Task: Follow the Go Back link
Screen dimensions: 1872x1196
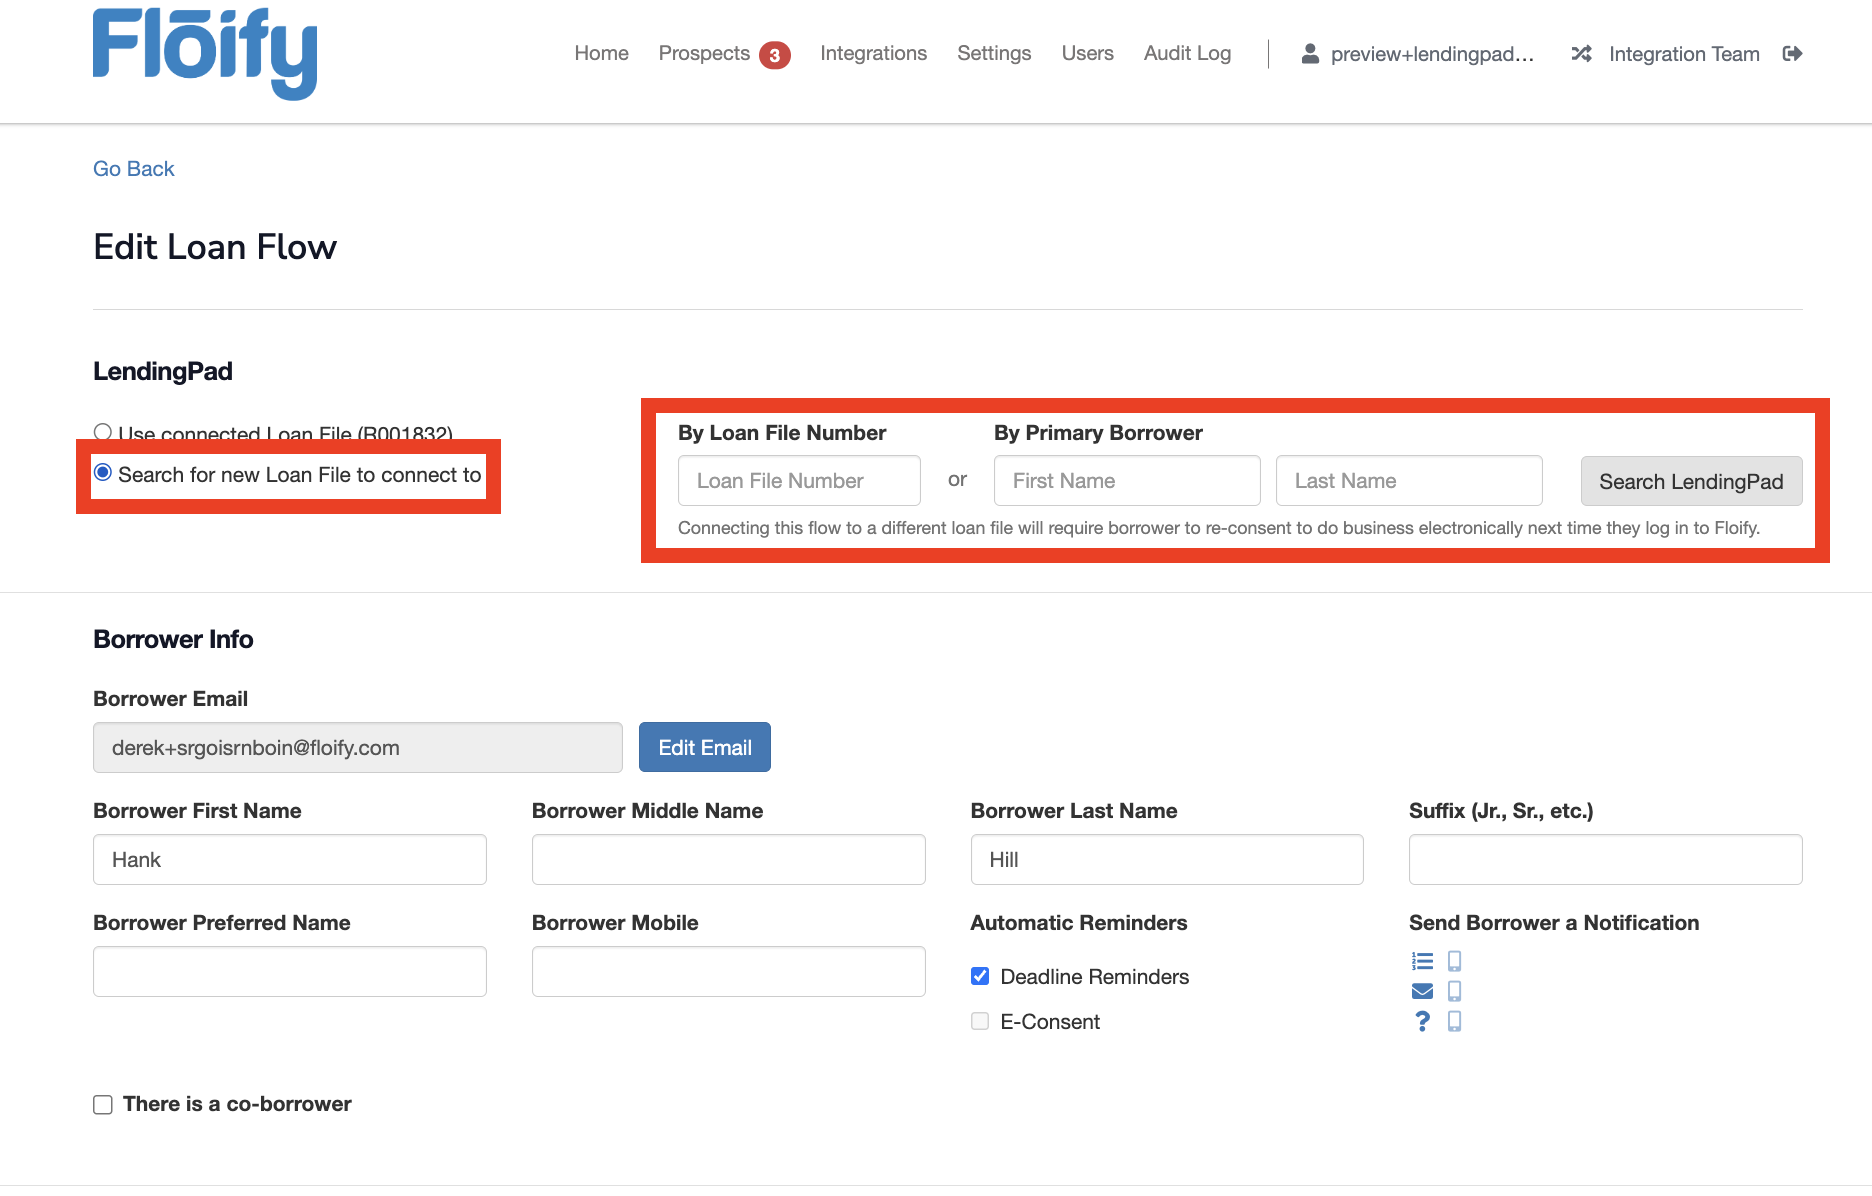Action: click(134, 169)
